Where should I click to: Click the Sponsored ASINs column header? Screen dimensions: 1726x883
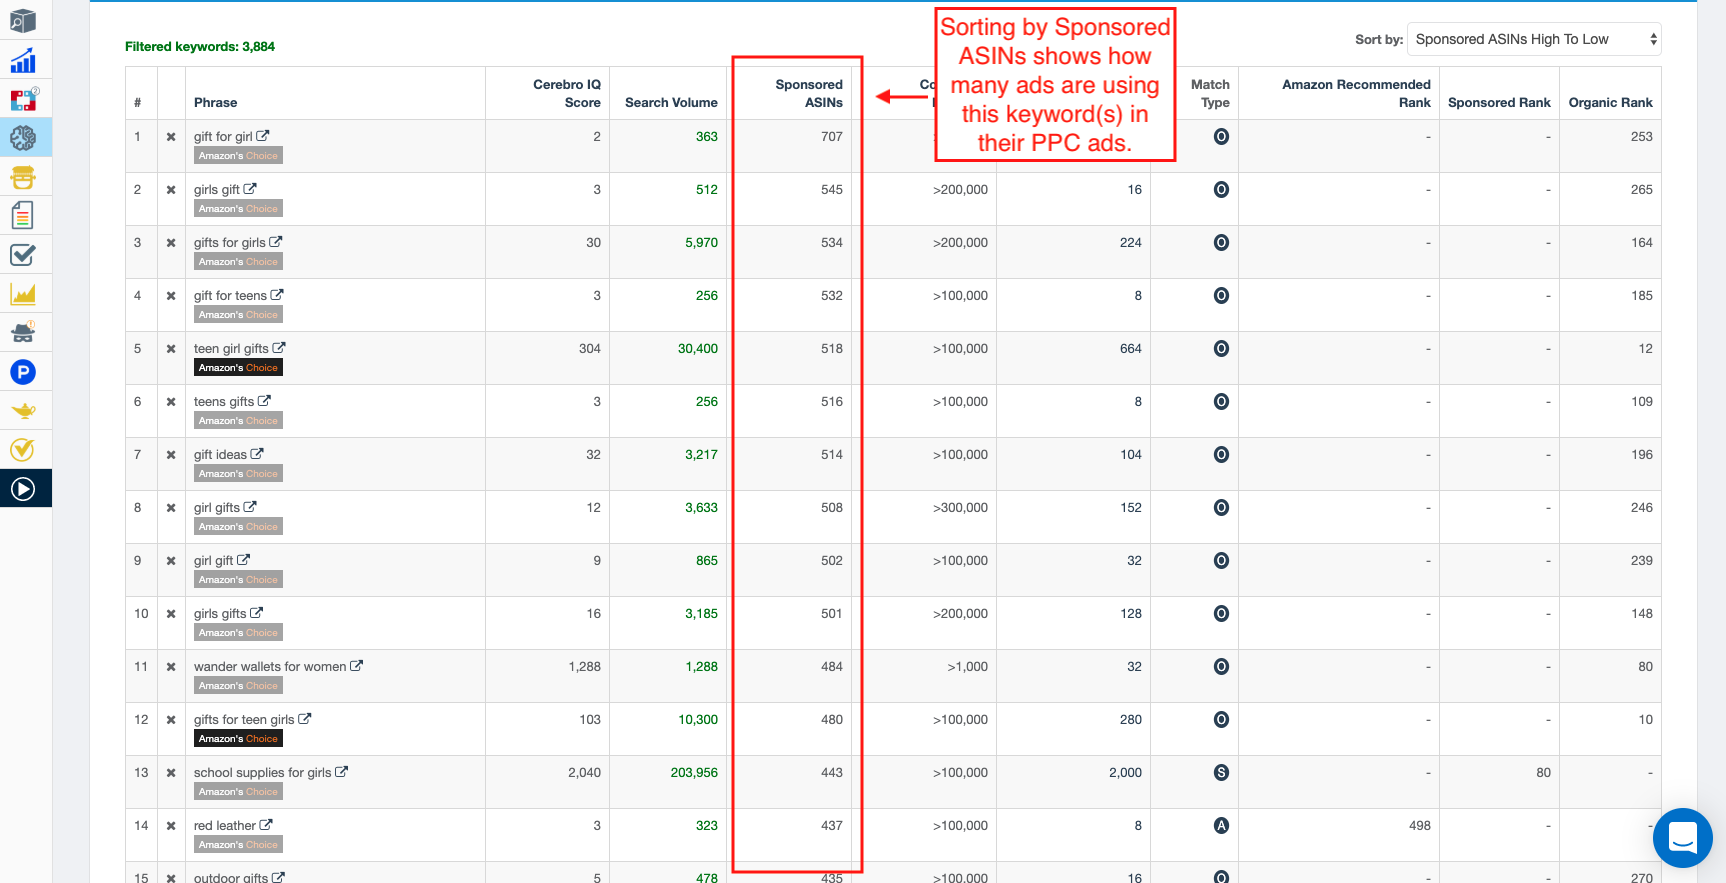click(808, 93)
